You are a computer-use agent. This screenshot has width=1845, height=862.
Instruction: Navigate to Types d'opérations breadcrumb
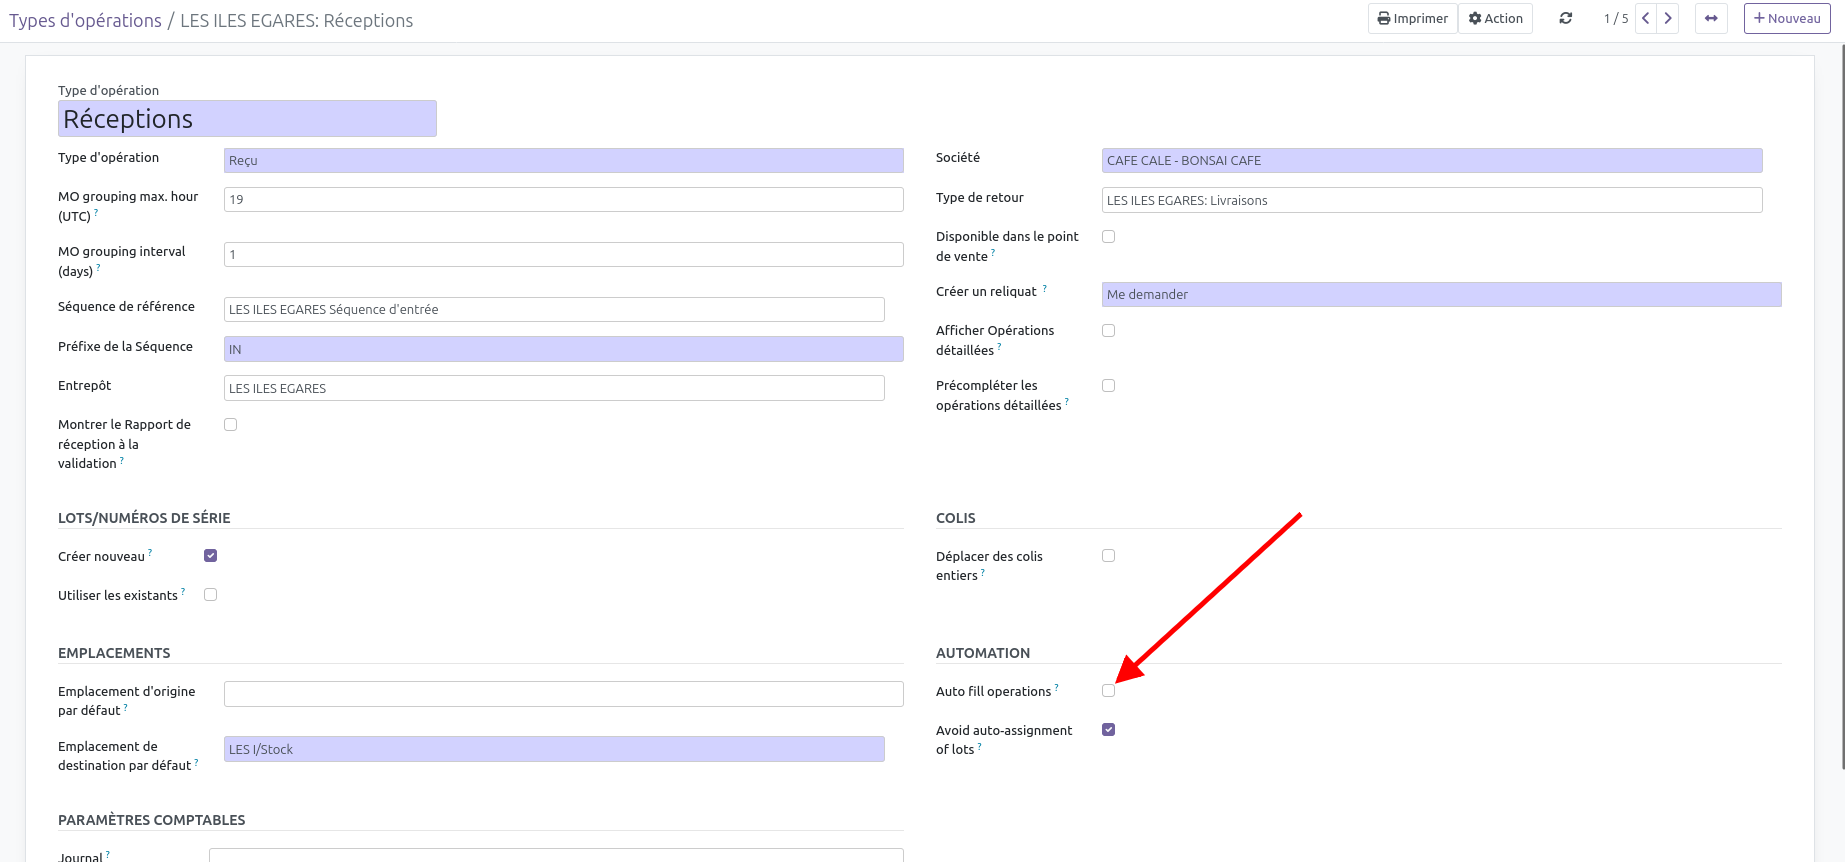click(x=85, y=21)
